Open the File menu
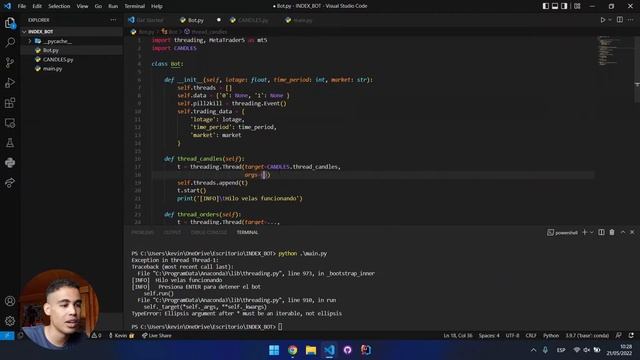The width and height of the screenshot is (640, 360). (x=22, y=6)
